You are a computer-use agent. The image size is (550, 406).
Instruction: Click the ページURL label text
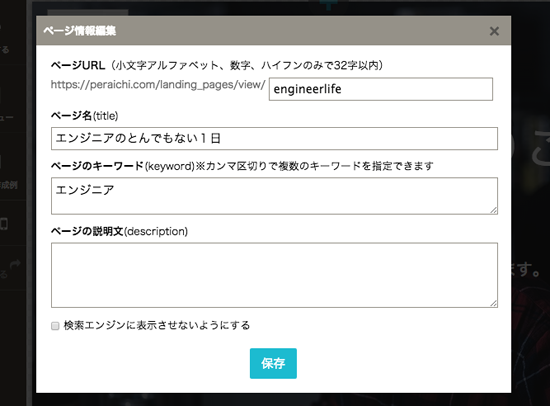pos(78,65)
